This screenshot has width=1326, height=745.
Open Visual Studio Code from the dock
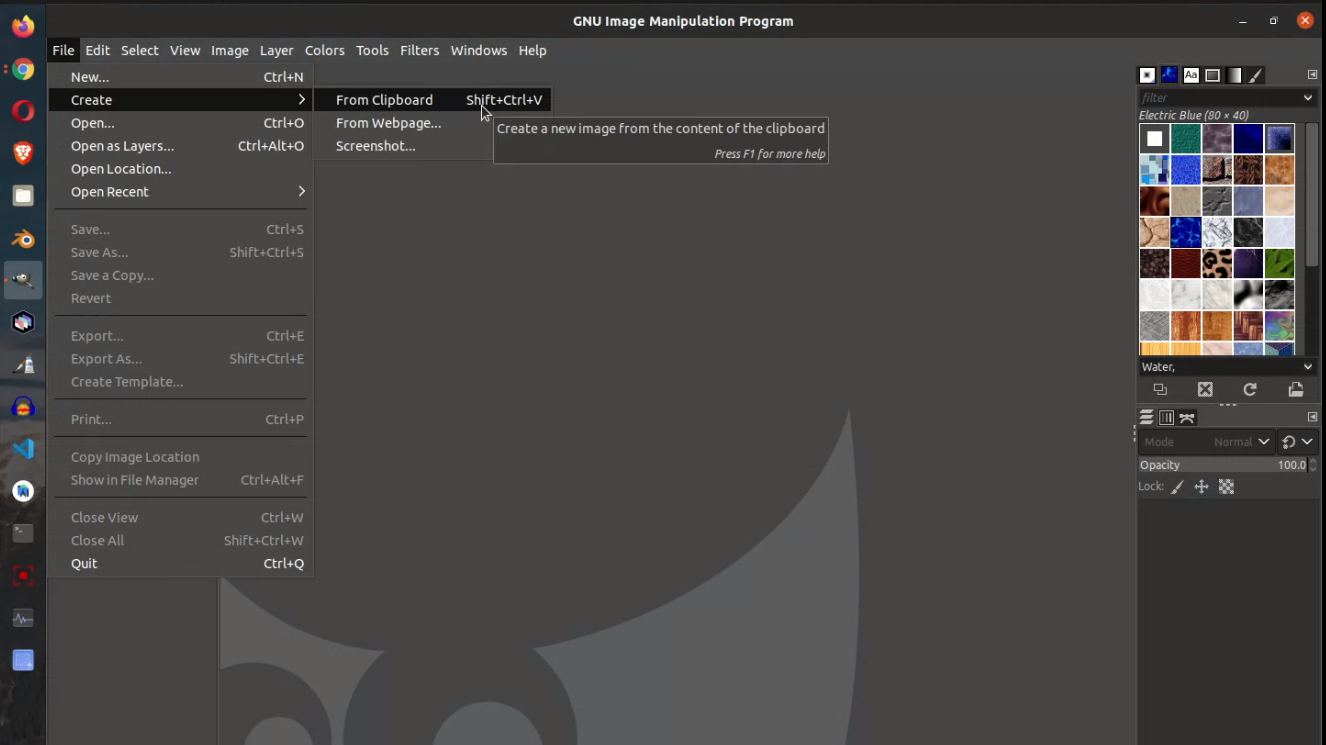pyautogui.click(x=23, y=448)
